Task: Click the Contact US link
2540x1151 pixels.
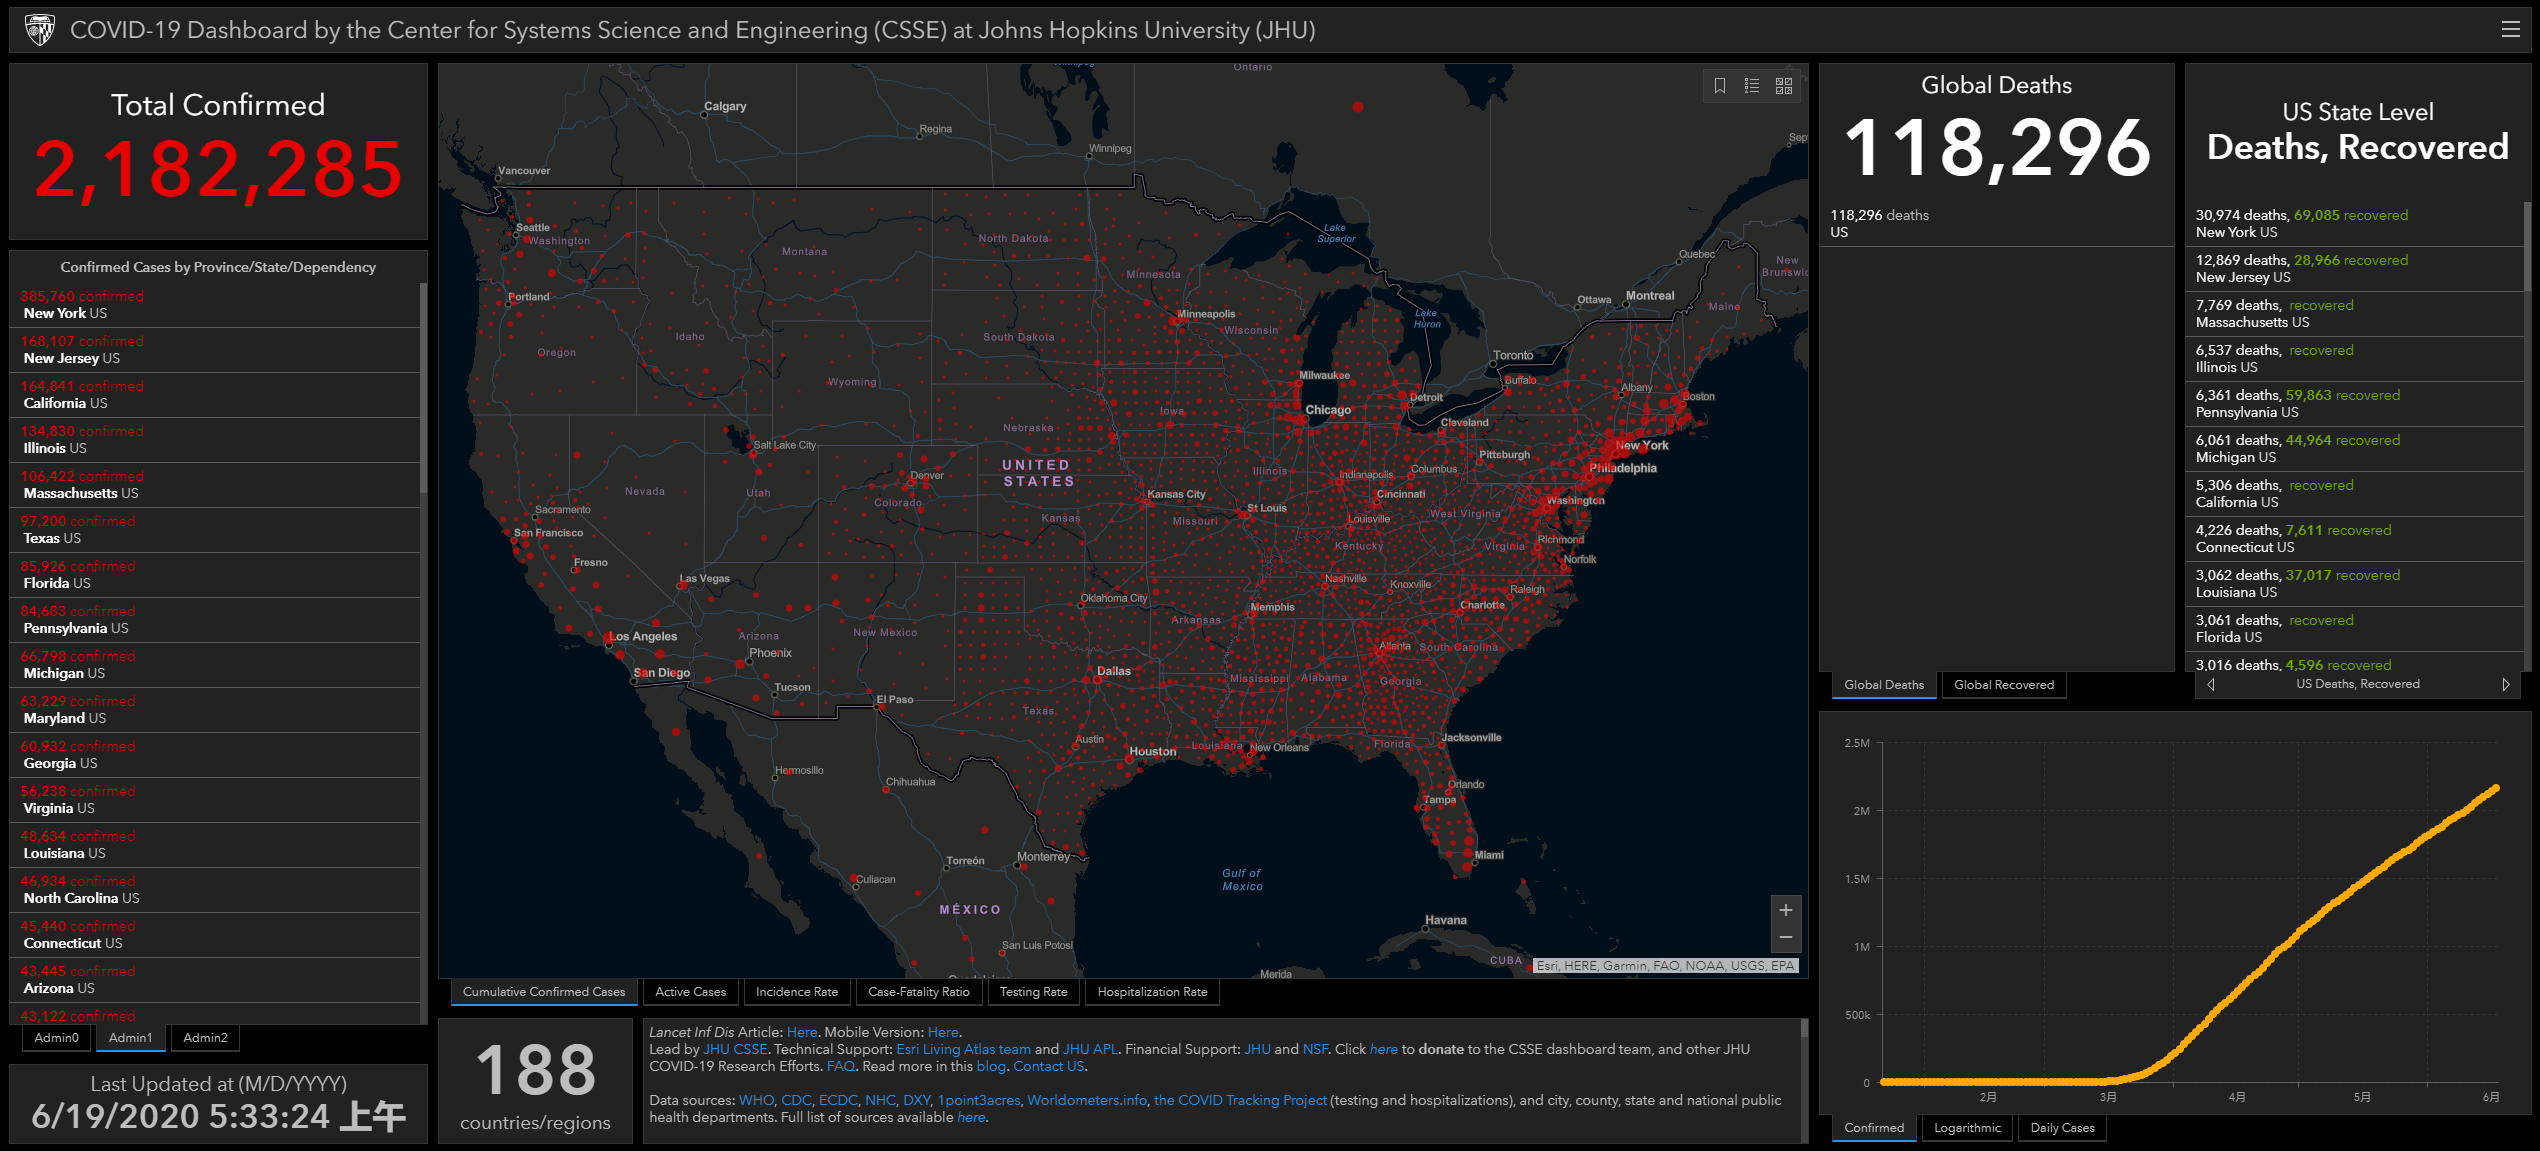Action: [1048, 1066]
